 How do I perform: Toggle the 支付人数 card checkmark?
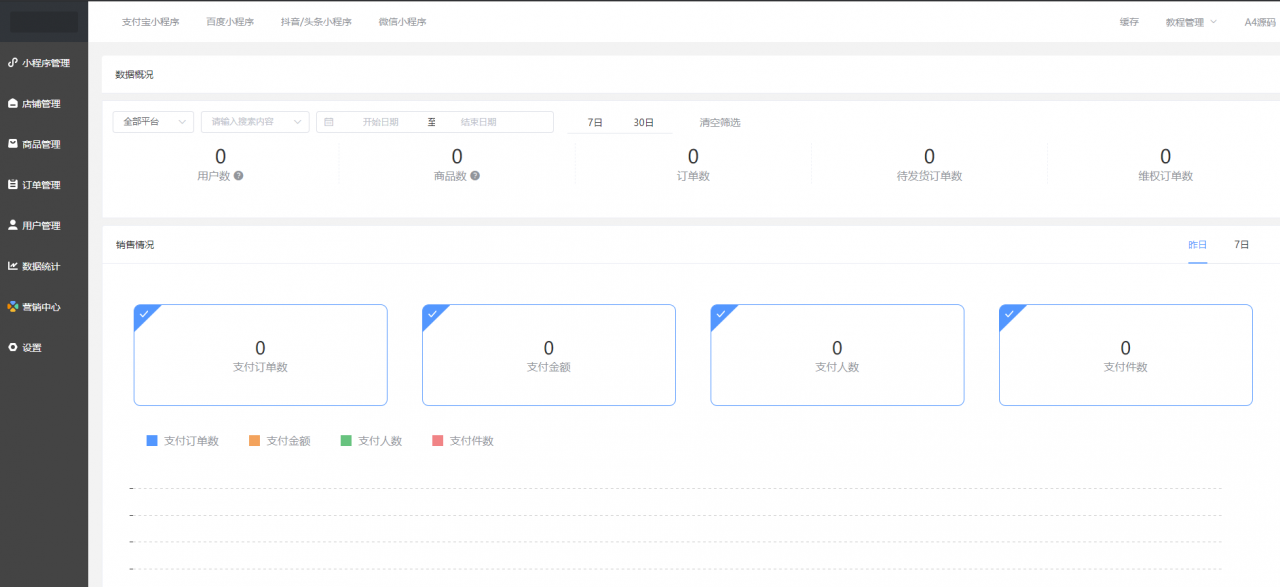click(x=720, y=314)
